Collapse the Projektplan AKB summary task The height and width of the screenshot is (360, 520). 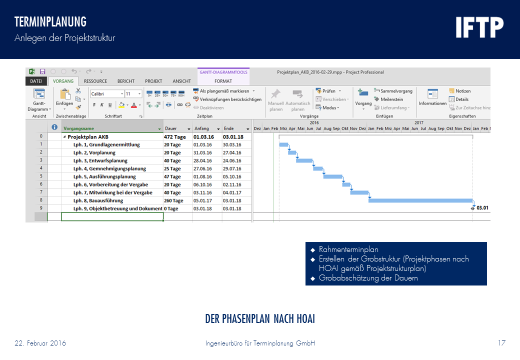click(65, 137)
